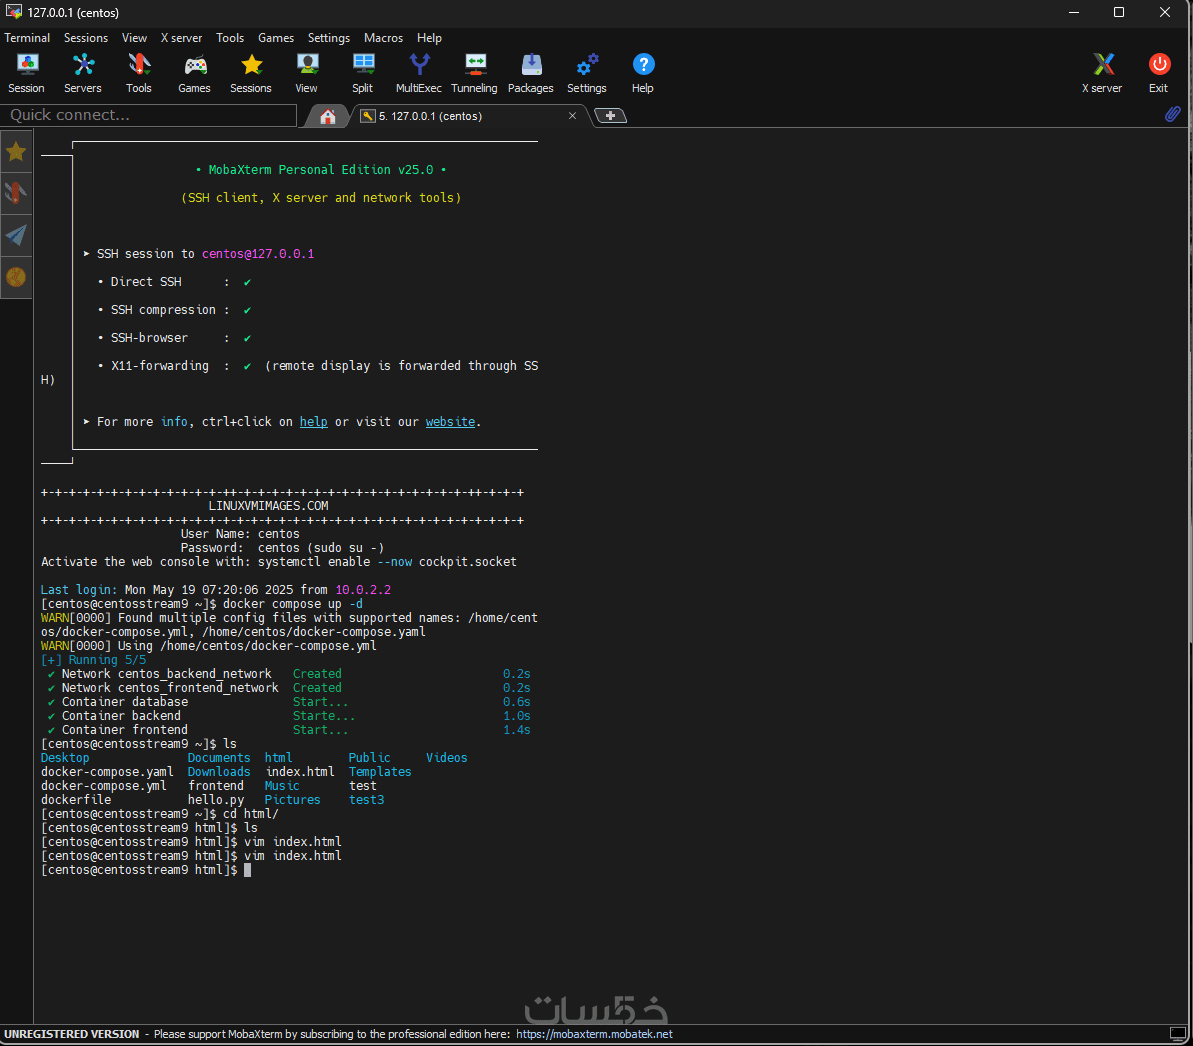Click the help link in banner
This screenshot has height=1046, width=1193.
[x=313, y=422]
